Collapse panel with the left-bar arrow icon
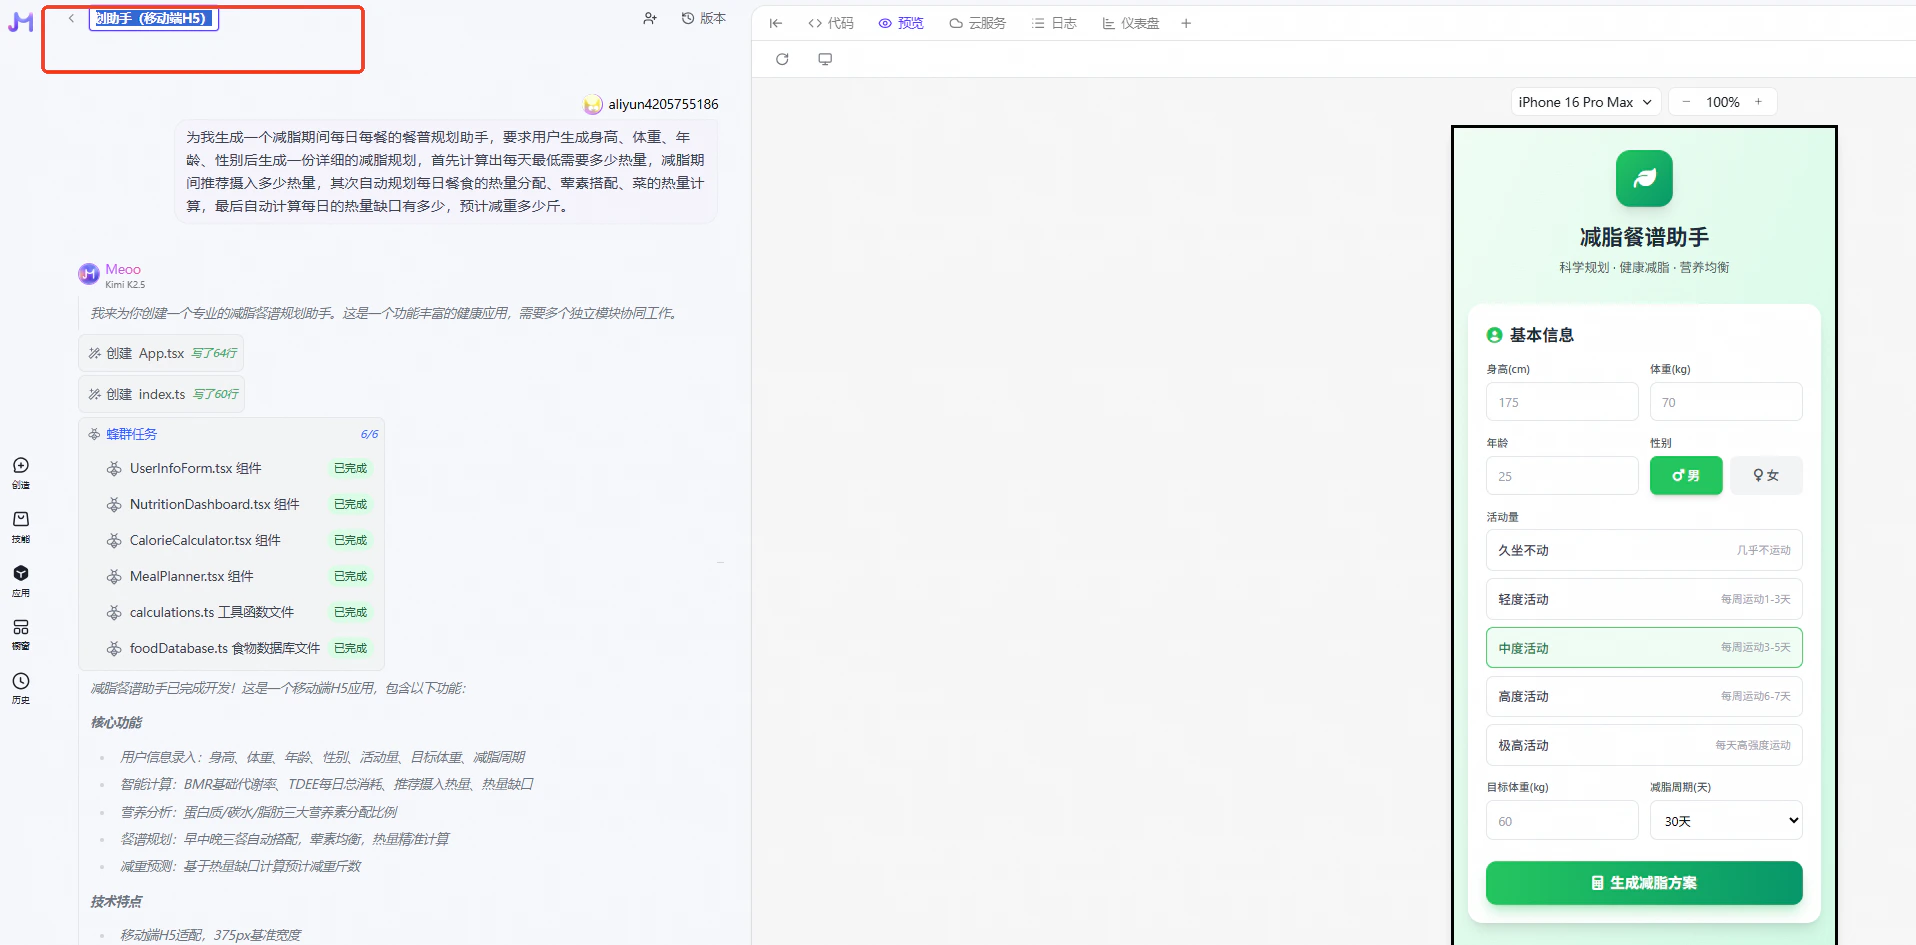The width and height of the screenshot is (1916, 945). coord(776,23)
